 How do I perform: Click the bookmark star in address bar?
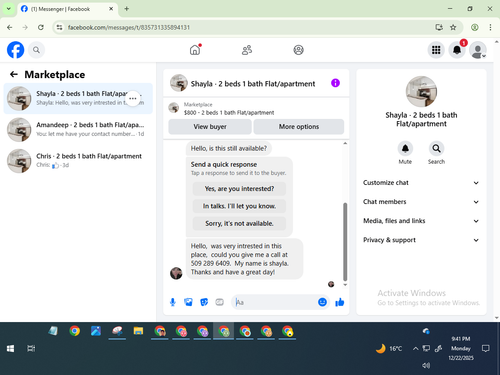(x=453, y=27)
